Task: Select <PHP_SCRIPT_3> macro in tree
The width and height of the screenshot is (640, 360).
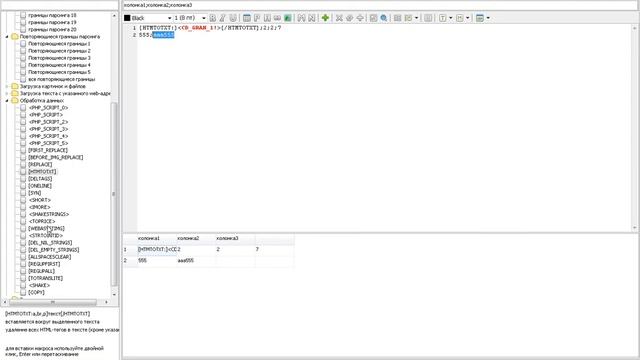Action: click(x=49, y=129)
